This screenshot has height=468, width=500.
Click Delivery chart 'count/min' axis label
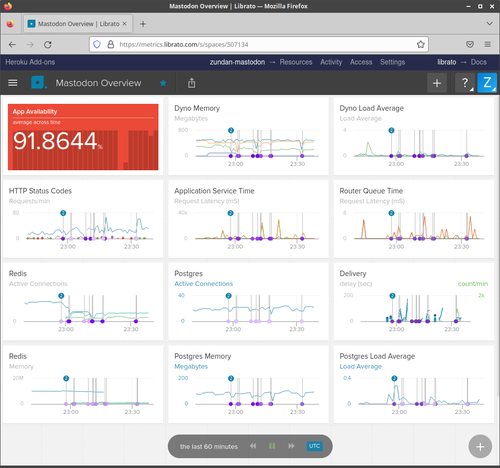pyautogui.click(x=473, y=284)
